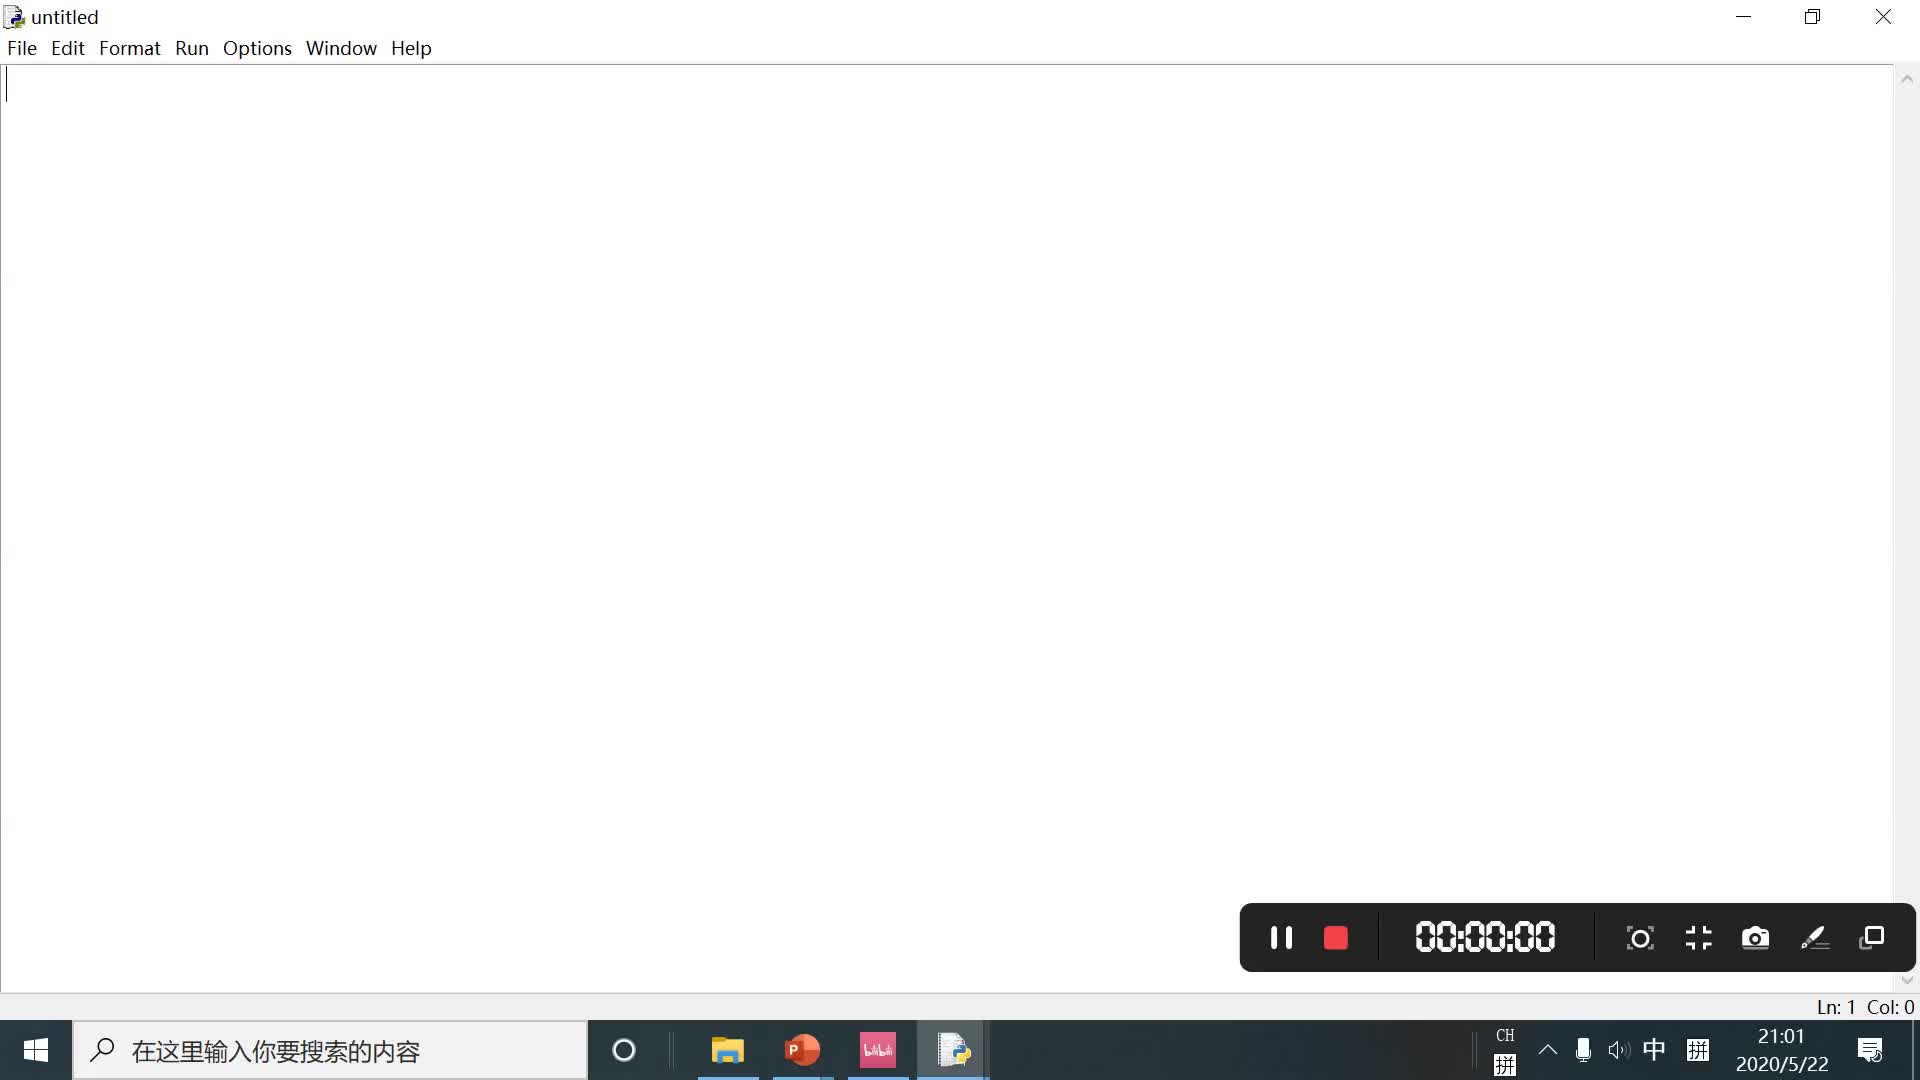This screenshot has width=1920, height=1080.
Task: Click the recorder shrink-to-compact icon
Action: click(x=1698, y=938)
